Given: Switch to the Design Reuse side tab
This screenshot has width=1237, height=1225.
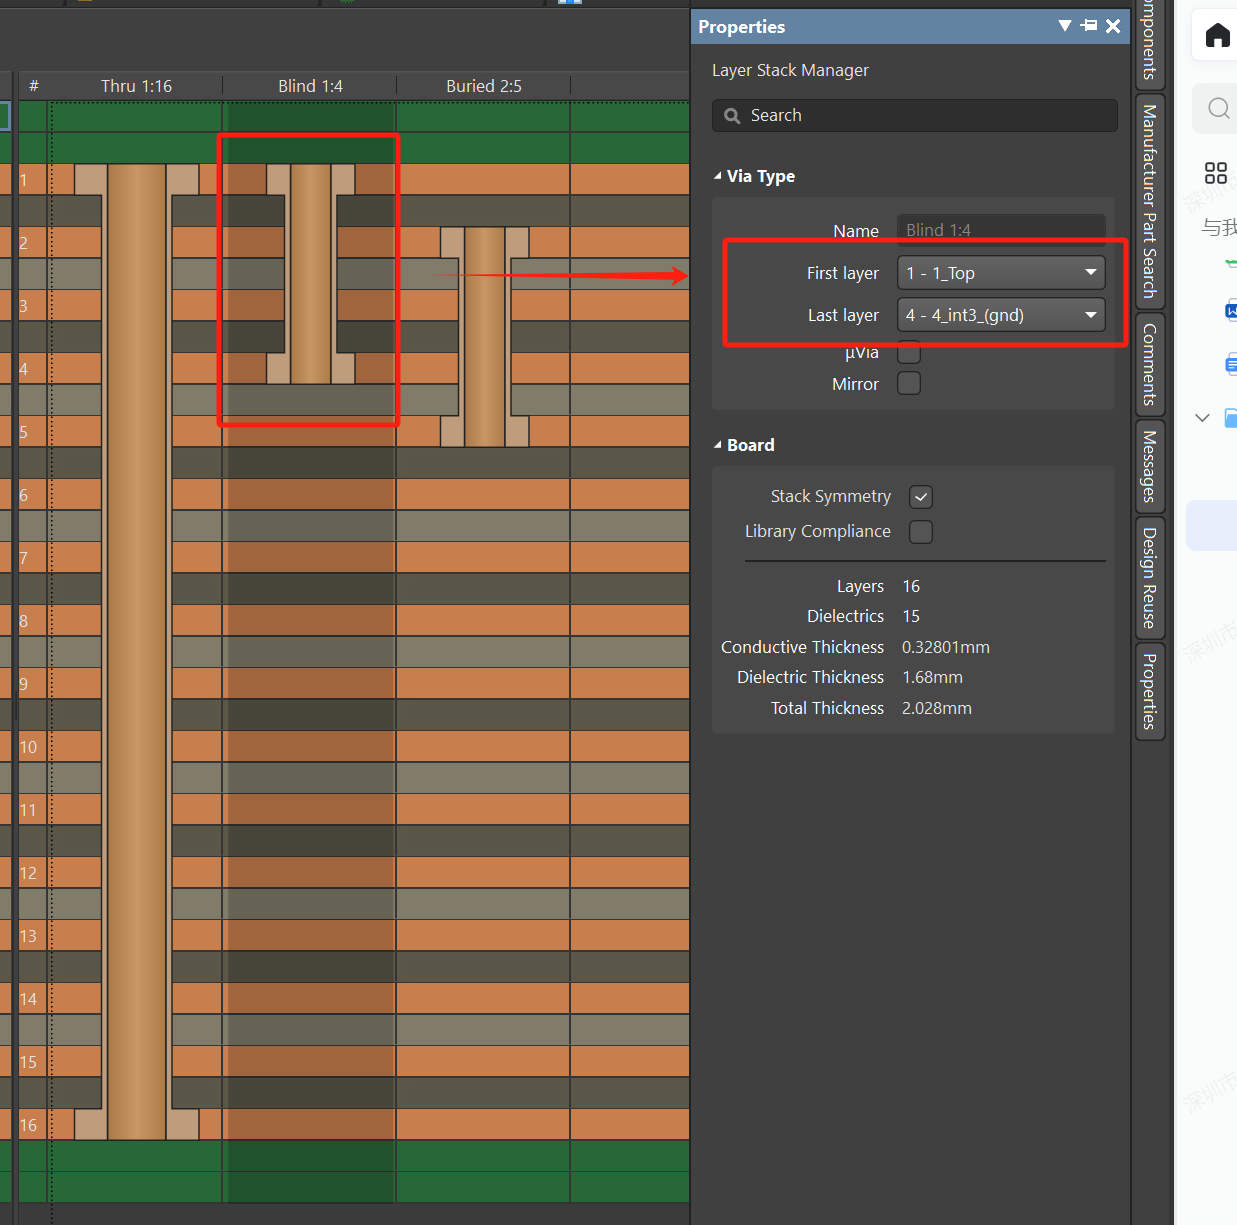Looking at the screenshot, I should pos(1150,577).
